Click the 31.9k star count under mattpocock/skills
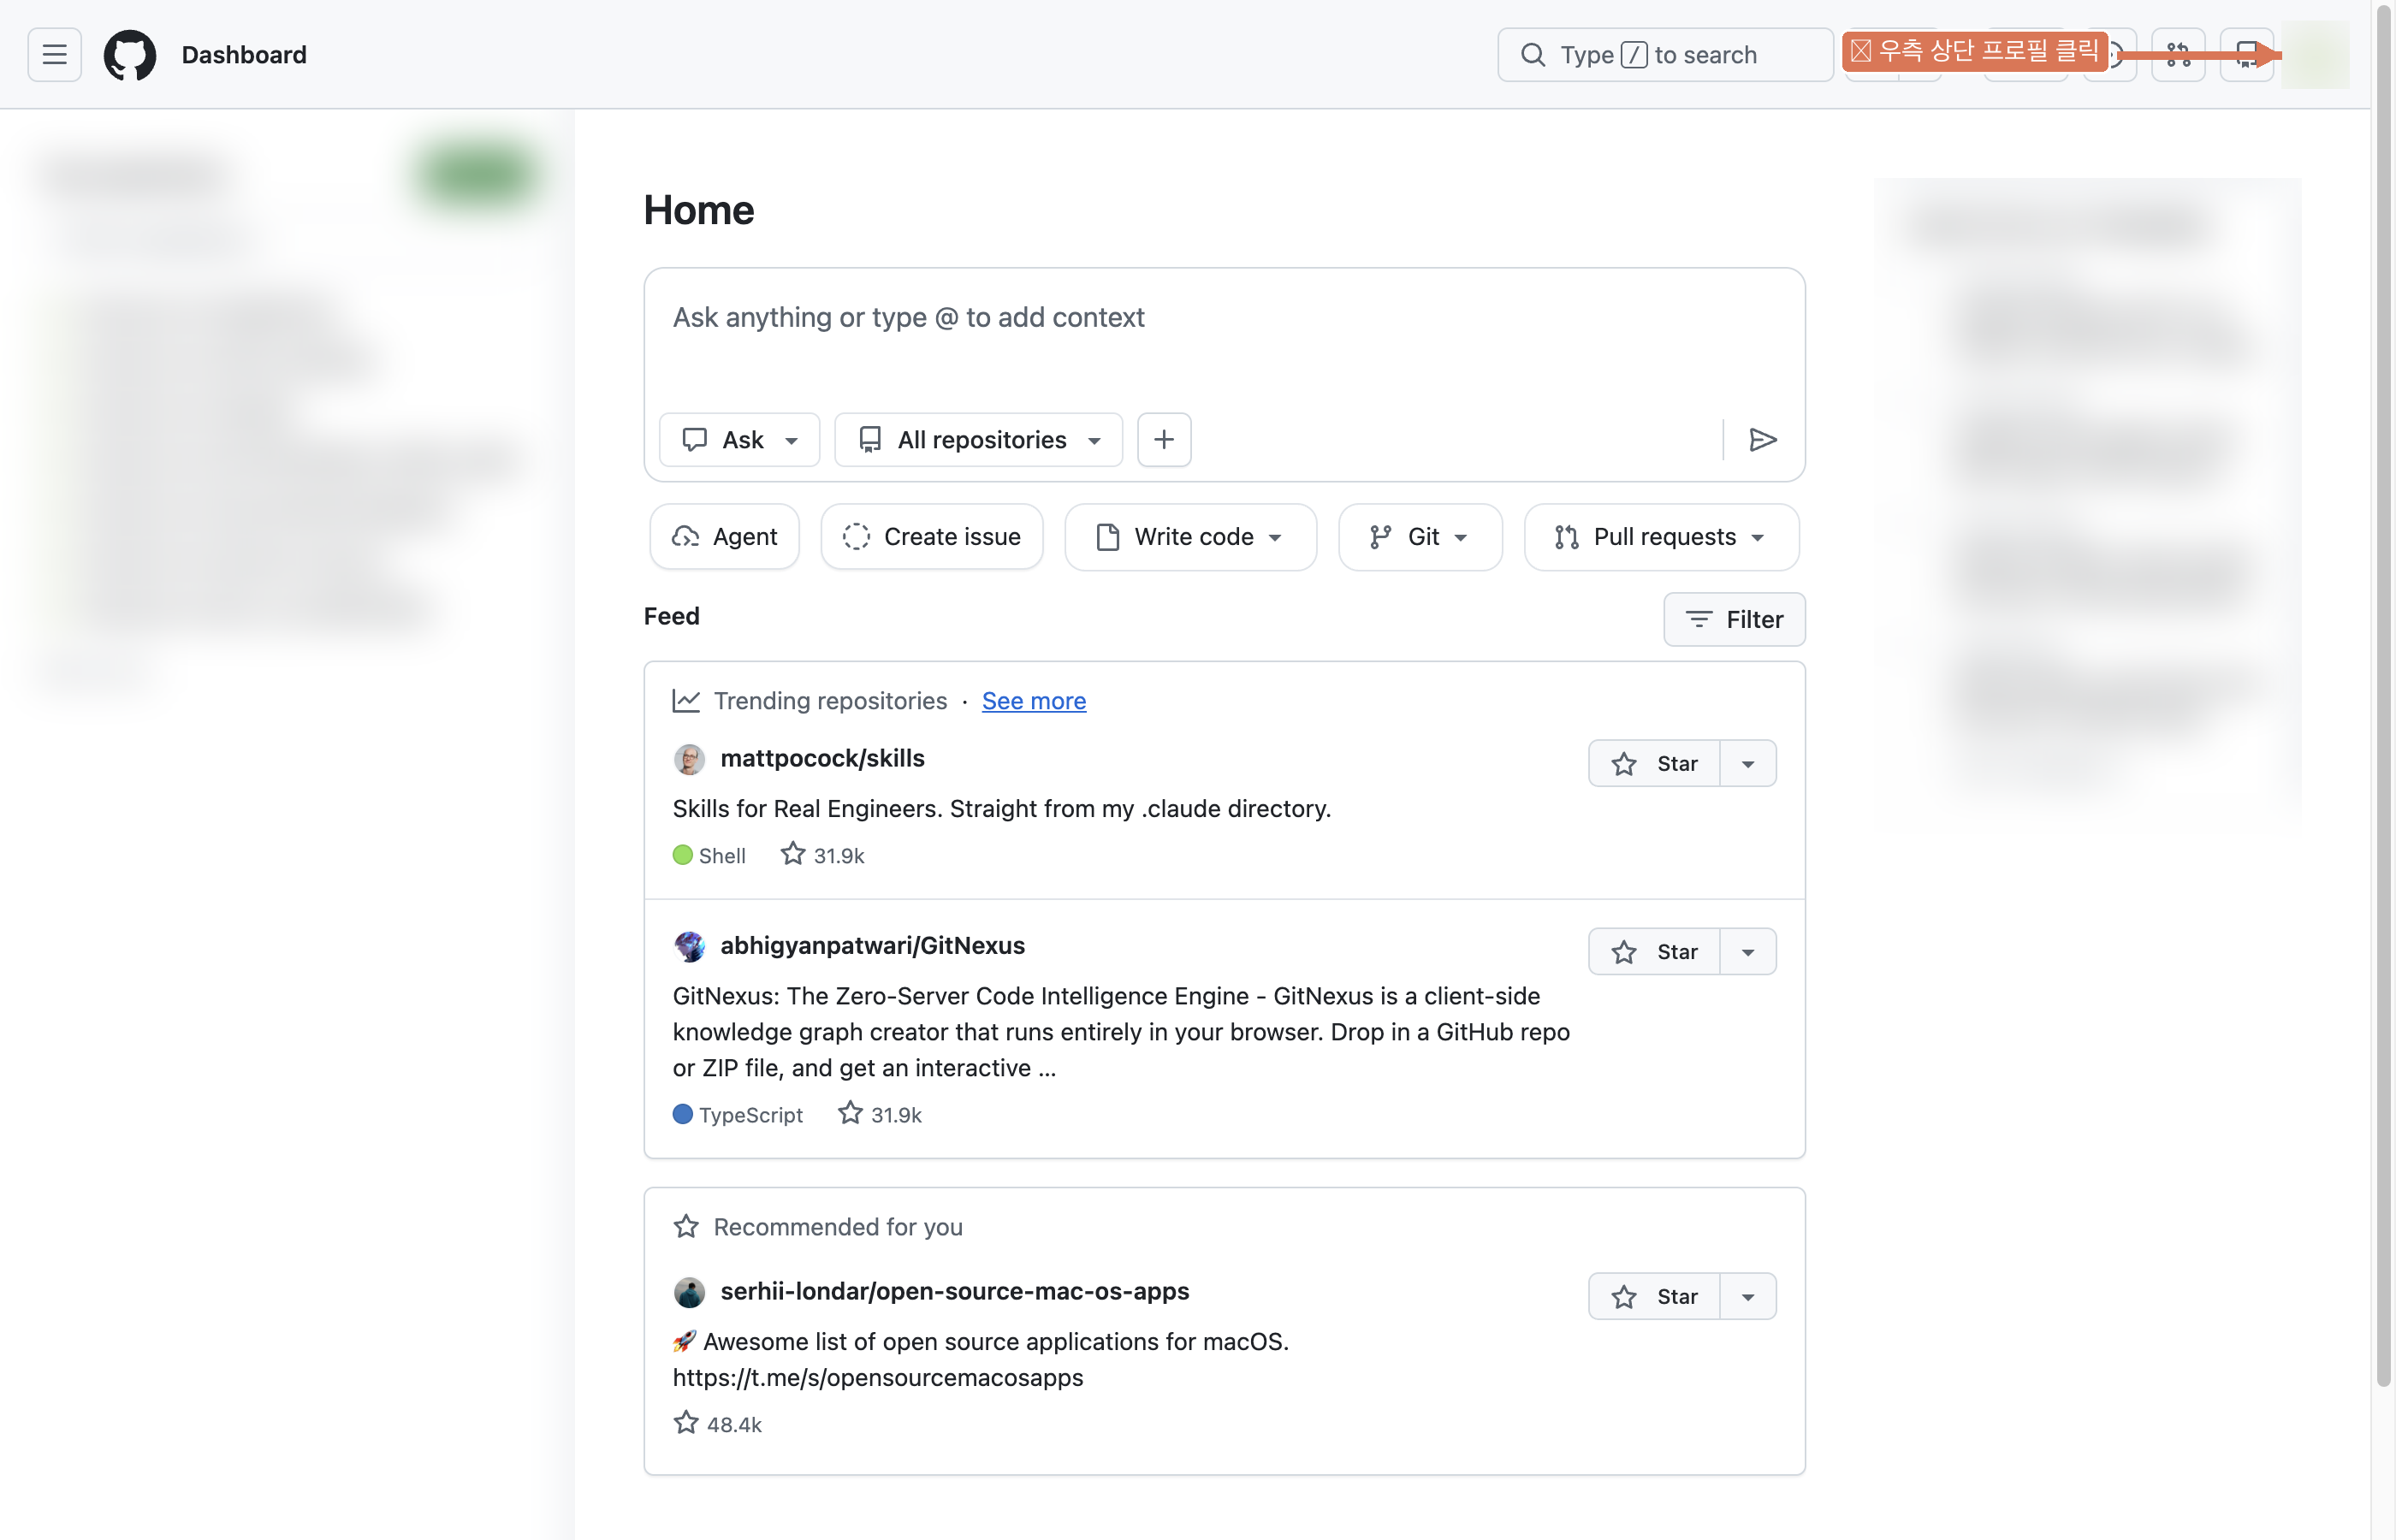This screenshot has height=1540, width=2396. click(823, 855)
